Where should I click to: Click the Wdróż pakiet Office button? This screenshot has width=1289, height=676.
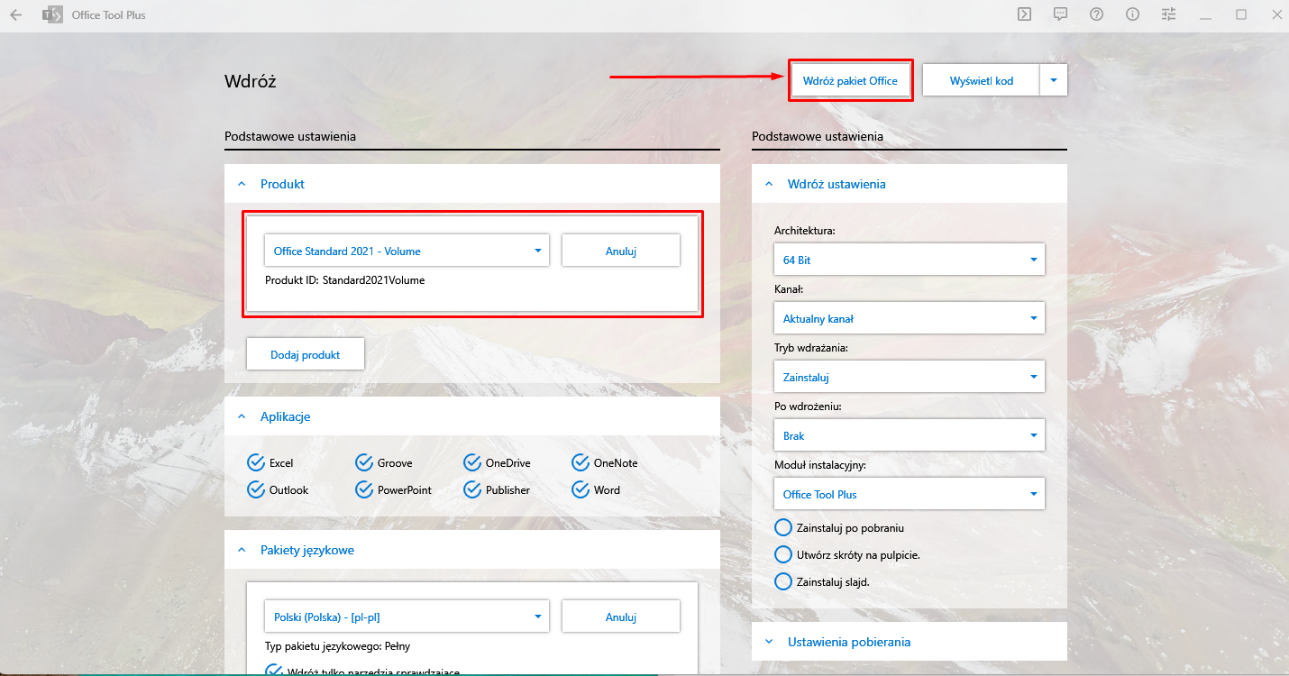point(850,81)
